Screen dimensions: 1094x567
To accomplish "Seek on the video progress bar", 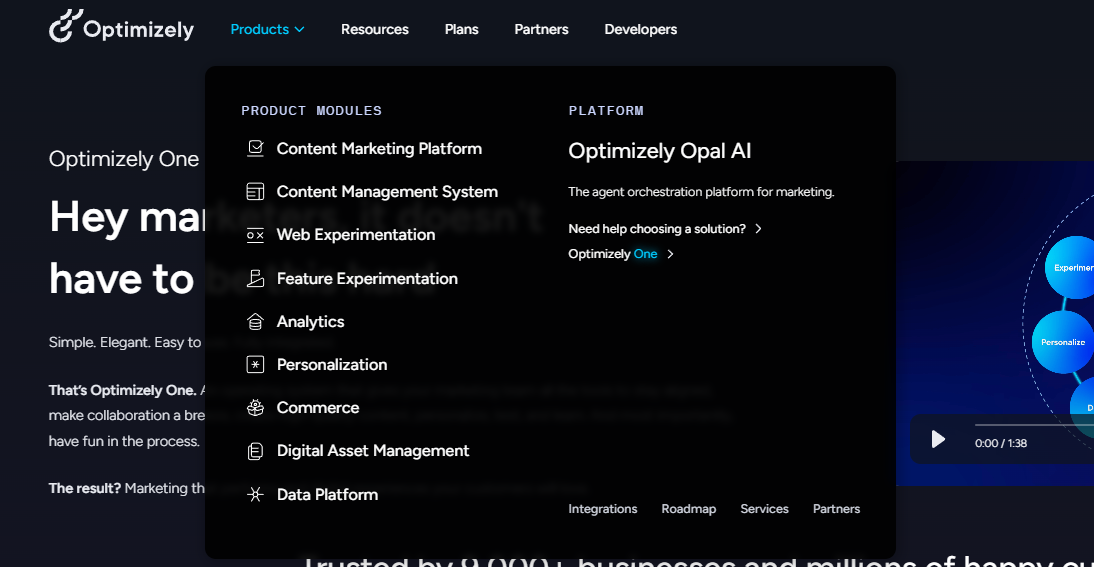I will [1034, 424].
